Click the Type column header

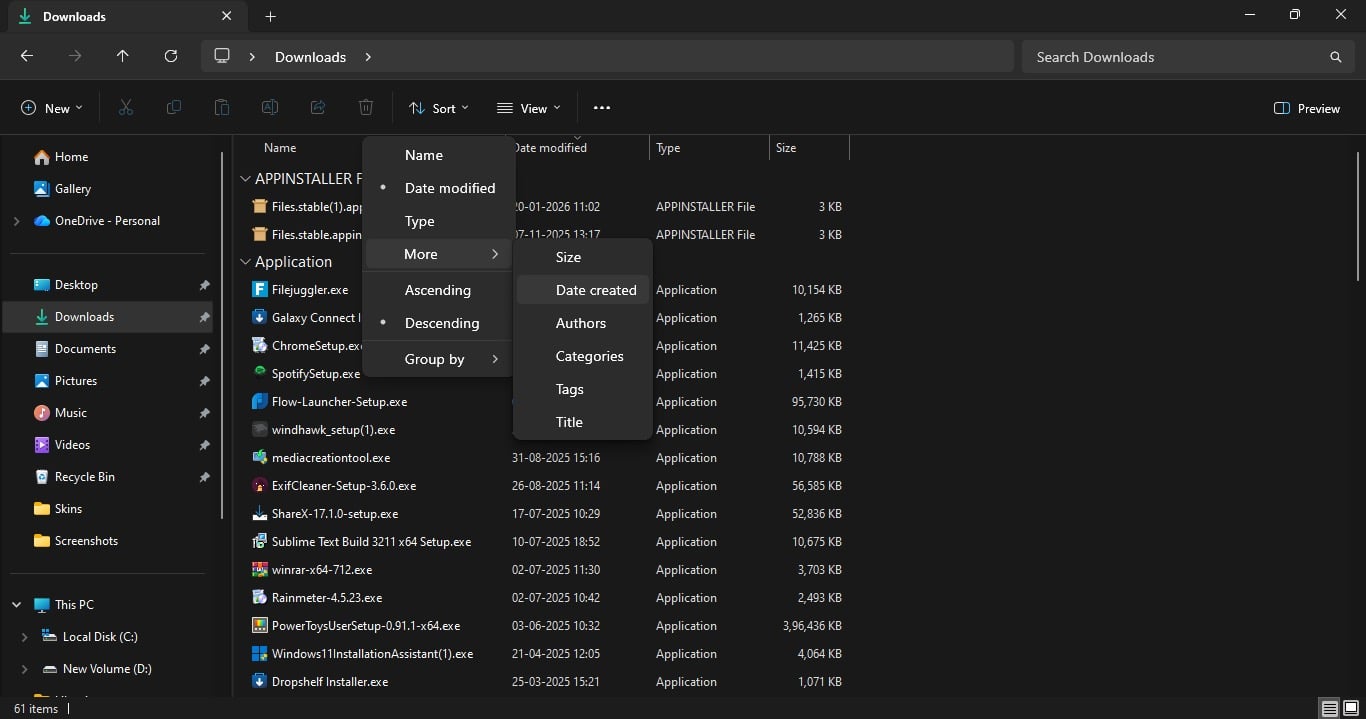point(709,148)
